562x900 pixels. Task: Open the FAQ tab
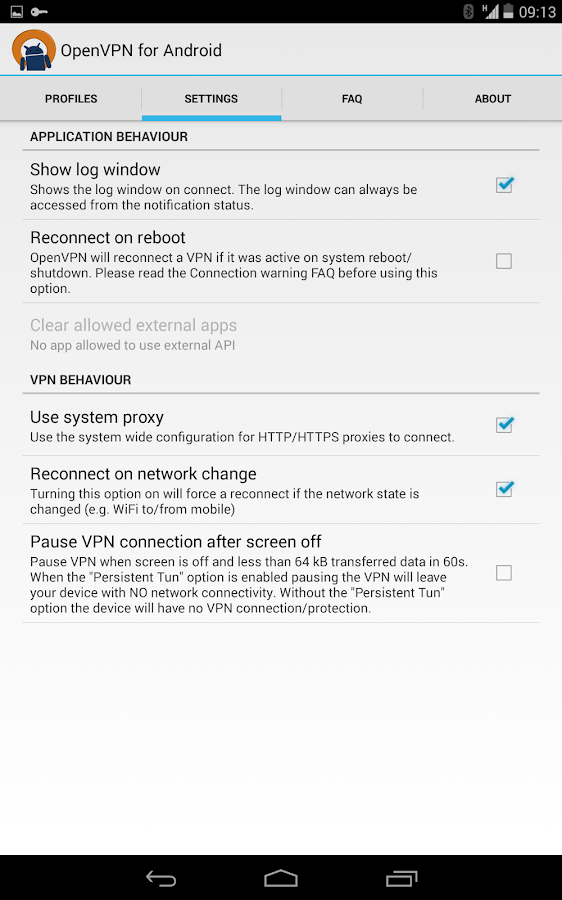click(x=352, y=99)
